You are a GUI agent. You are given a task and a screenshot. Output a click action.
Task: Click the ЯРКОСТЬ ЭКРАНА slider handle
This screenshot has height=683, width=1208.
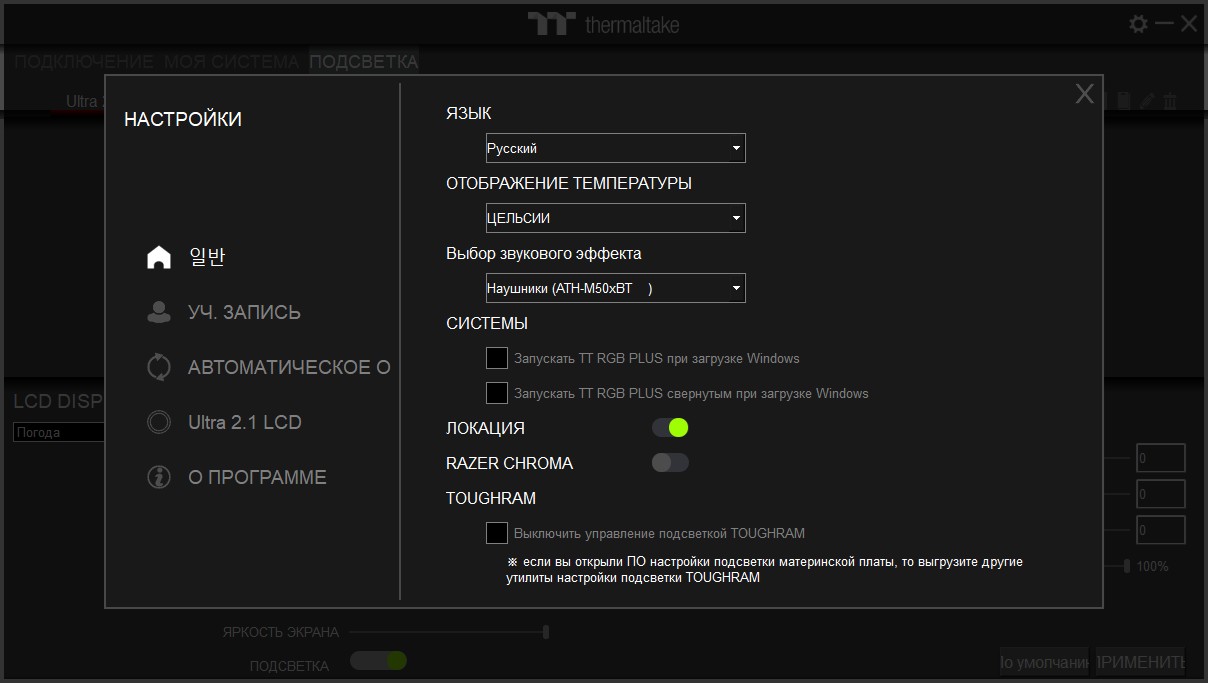pyautogui.click(x=546, y=632)
